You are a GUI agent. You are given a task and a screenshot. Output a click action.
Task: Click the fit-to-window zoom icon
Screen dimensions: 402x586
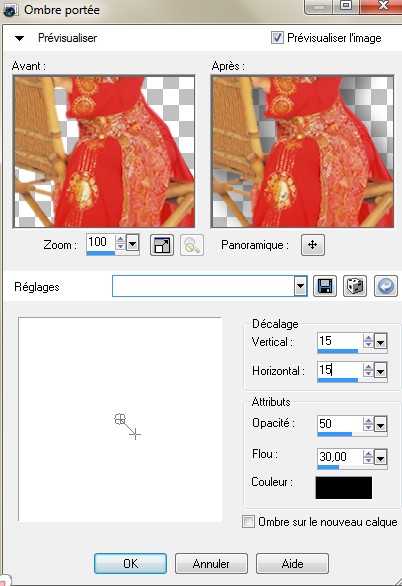click(162, 245)
